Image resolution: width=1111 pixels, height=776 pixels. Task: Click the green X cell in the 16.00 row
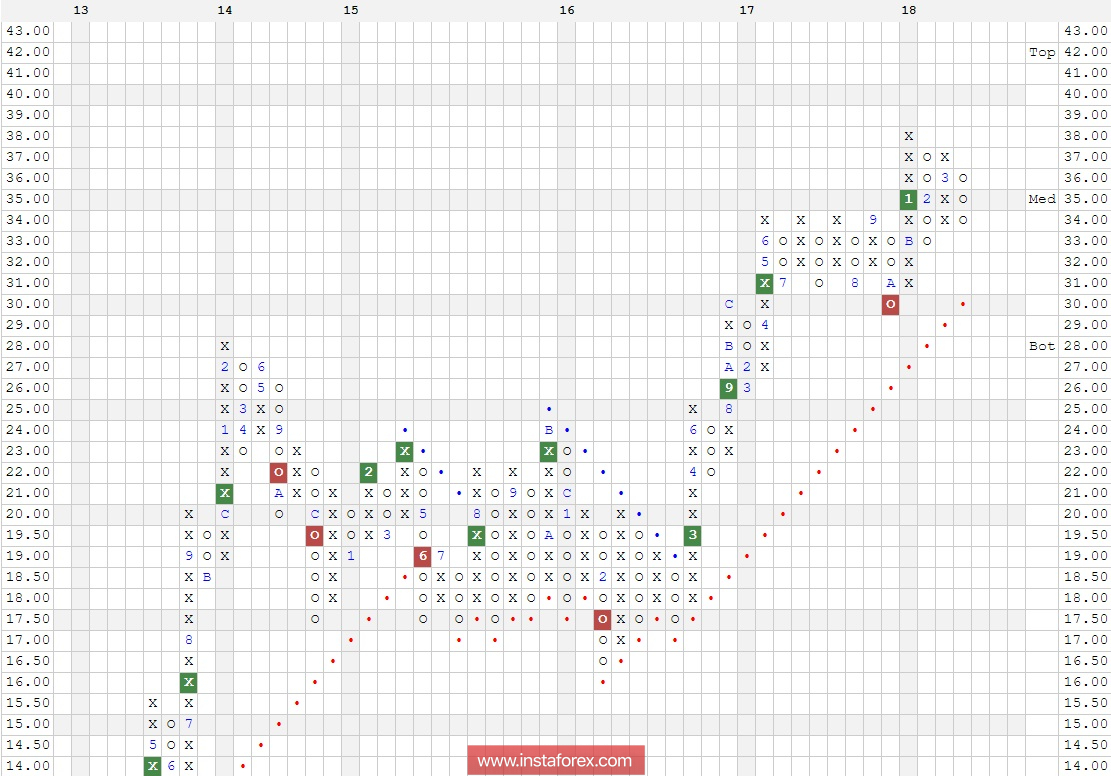[x=188, y=682]
